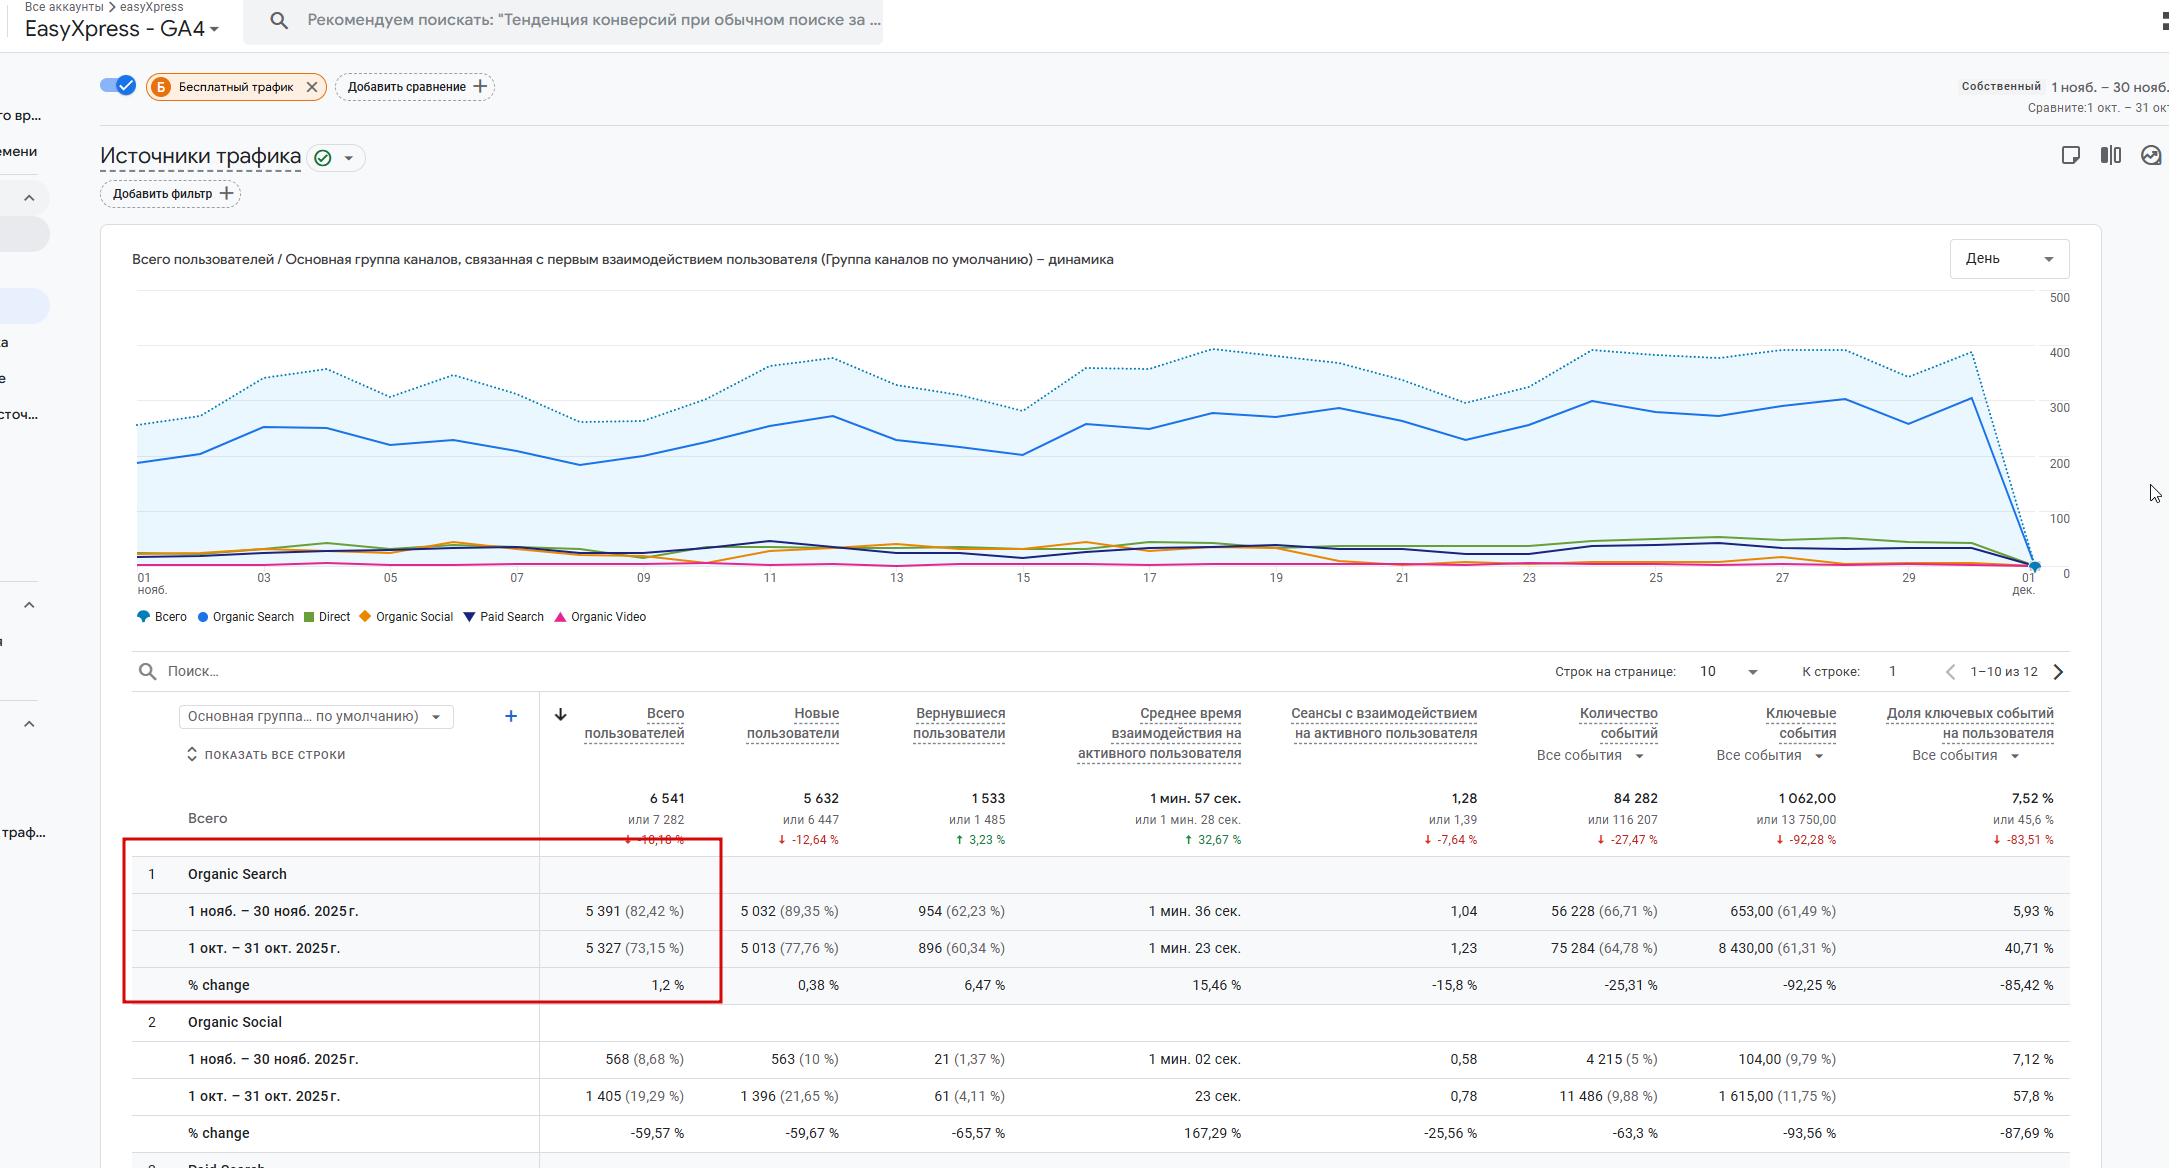Open the День granularity dropdown
The height and width of the screenshot is (1168, 2169).
pos(2009,259)
